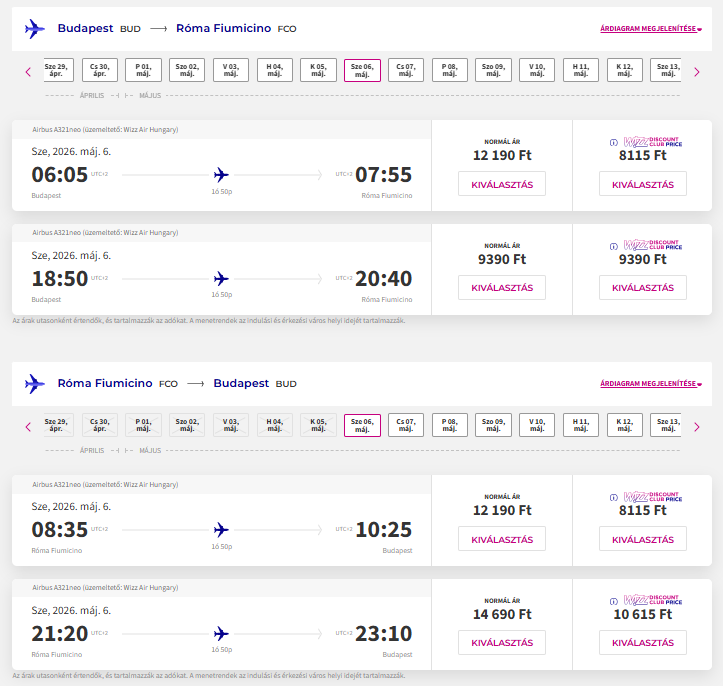Choose 8115 Ft Discount Club price for 08:35 flight
Screen dimensions: 723x686
642,539
